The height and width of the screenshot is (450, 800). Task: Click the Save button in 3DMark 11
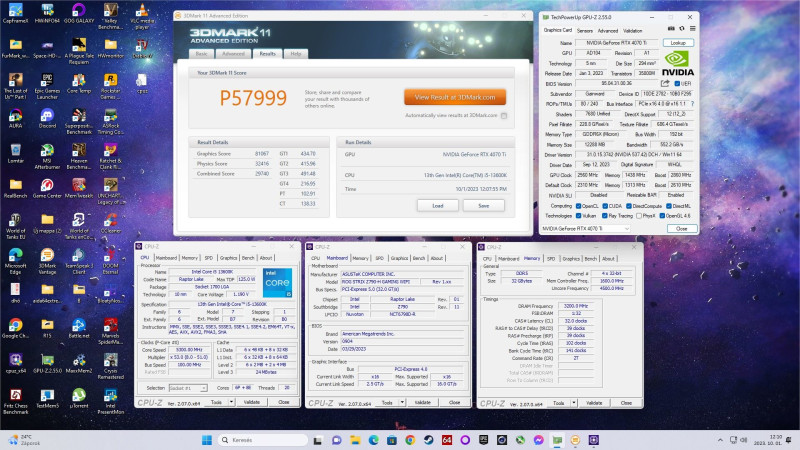[484, 206]
